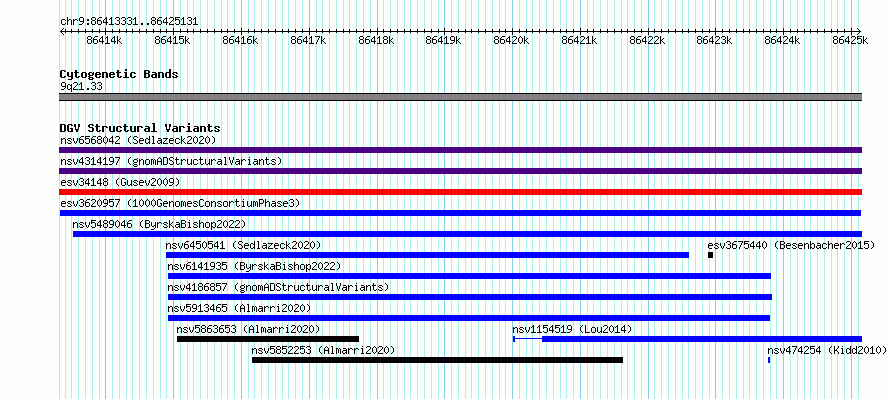Click nsv5852253 (Almarri2020) label
890x399 pixels.
tap(323, 350)
